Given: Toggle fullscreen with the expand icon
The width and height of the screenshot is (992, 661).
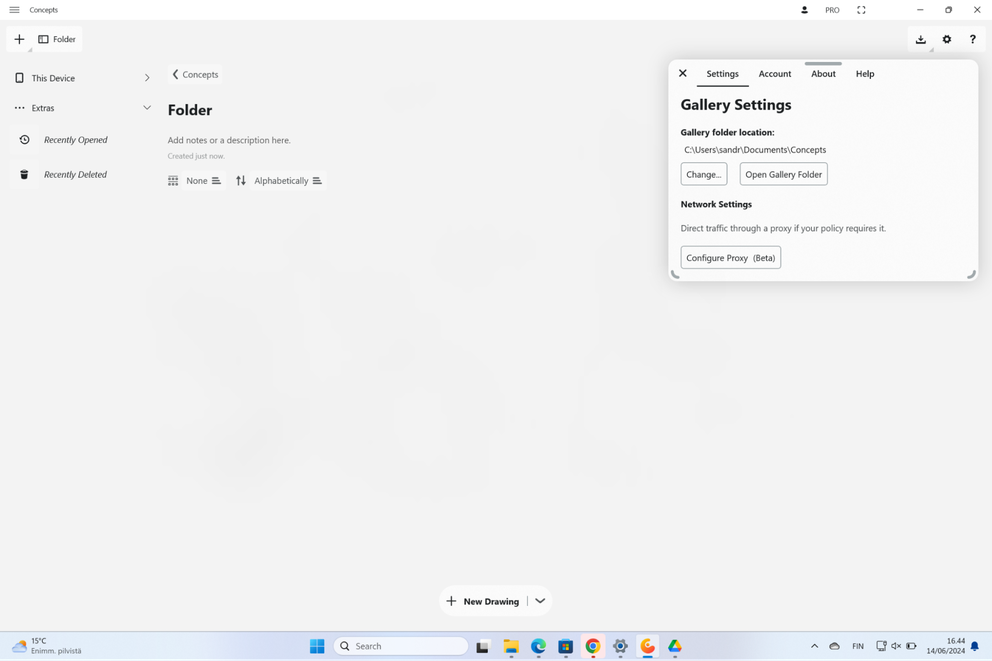Looking at the screenshot, I should point(861,9).
